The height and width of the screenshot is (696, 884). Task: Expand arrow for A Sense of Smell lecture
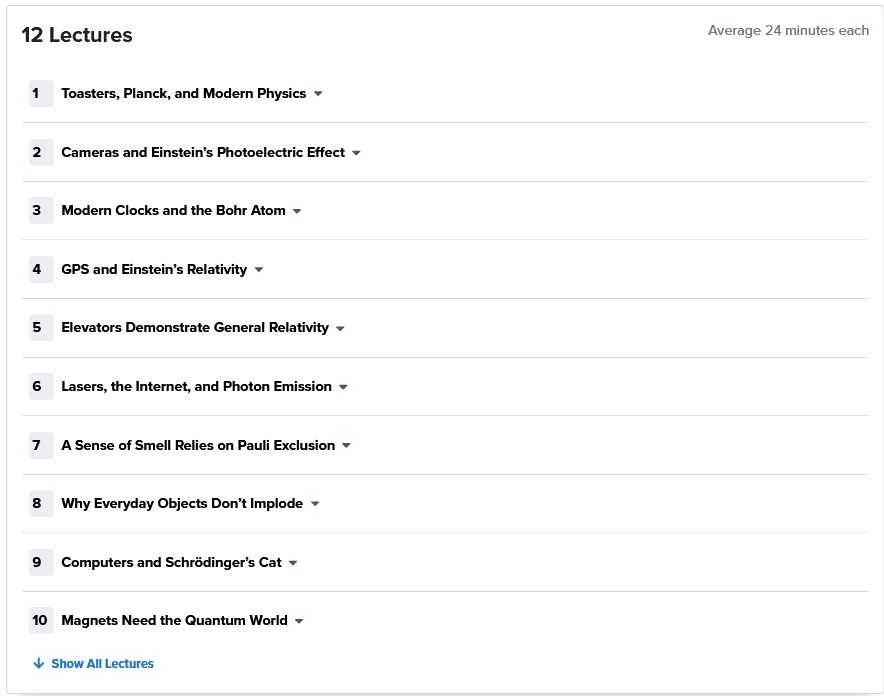tap(347, 446)
